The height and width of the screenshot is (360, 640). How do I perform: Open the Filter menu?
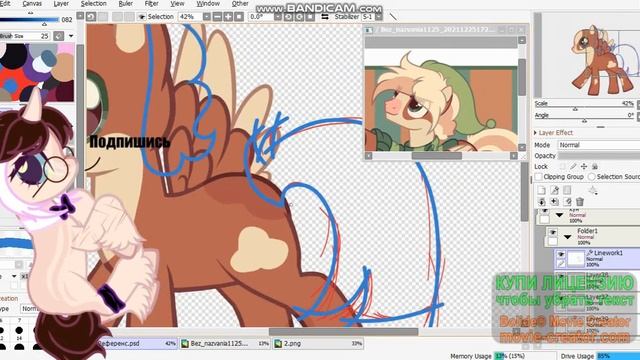tap(151, 3)
